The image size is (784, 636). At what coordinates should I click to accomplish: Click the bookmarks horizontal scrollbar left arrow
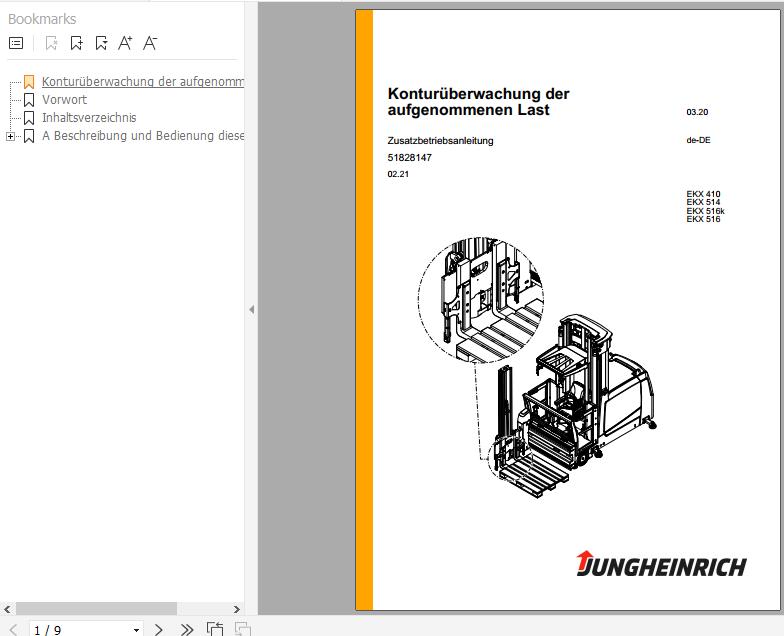[7, 609]
